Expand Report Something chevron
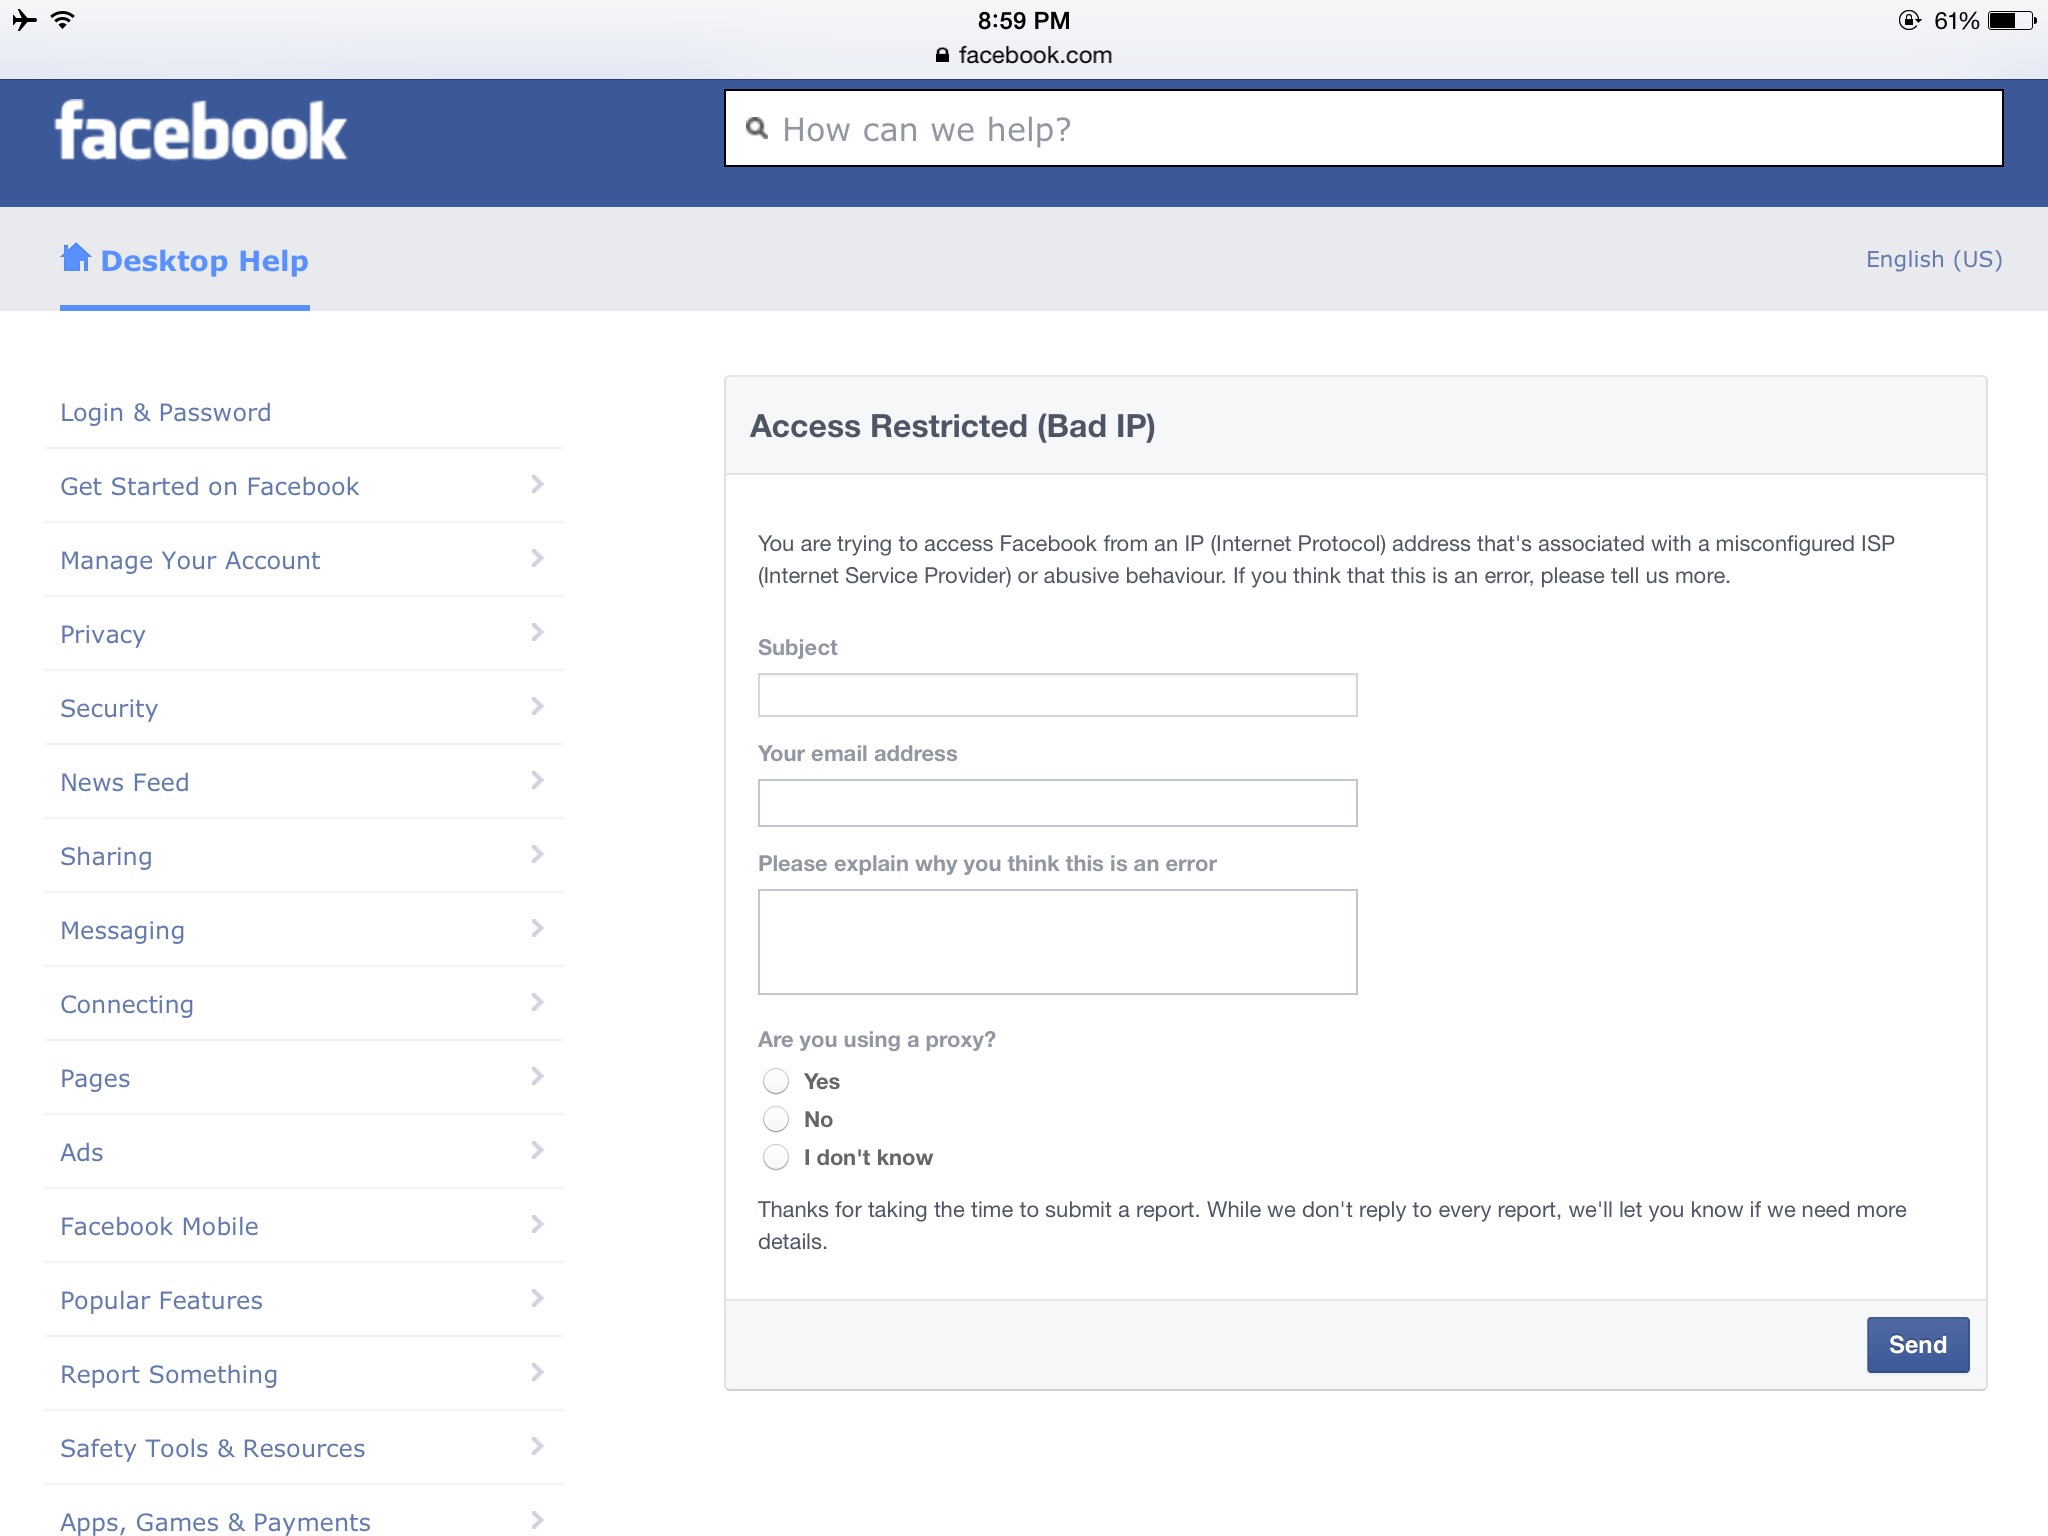Screen dimensions: 2048x1536 (x=537, y=1373)
